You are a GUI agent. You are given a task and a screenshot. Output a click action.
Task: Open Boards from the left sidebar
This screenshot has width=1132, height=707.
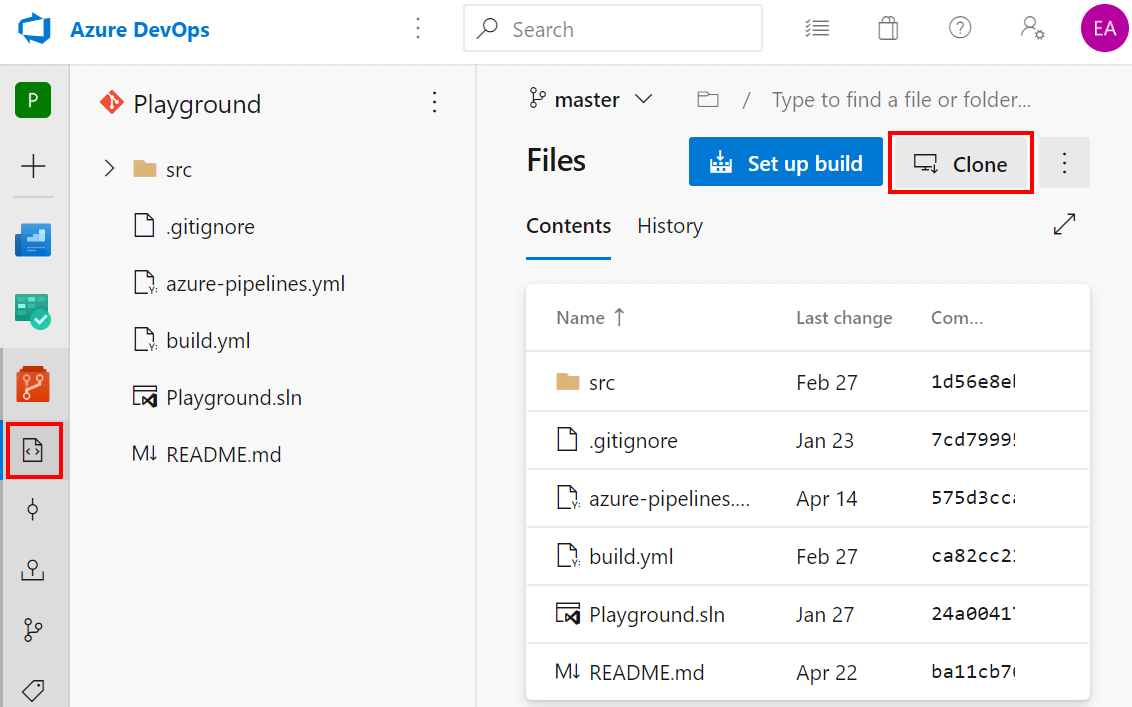pos(34,240)
